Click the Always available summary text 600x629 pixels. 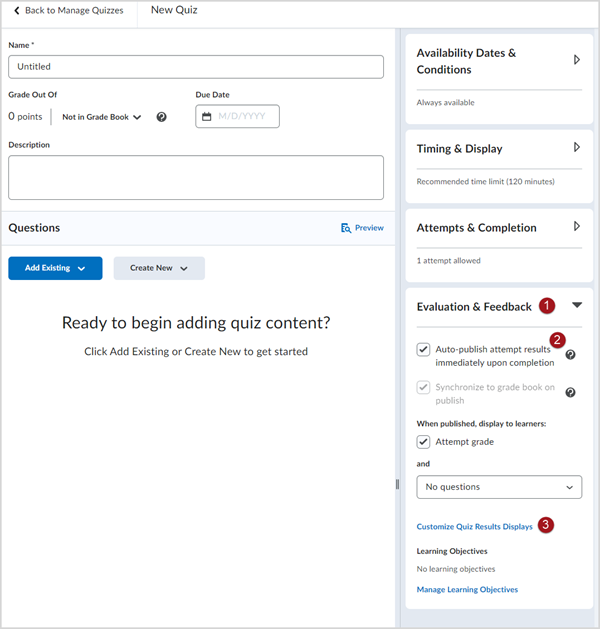click(445, 103)
